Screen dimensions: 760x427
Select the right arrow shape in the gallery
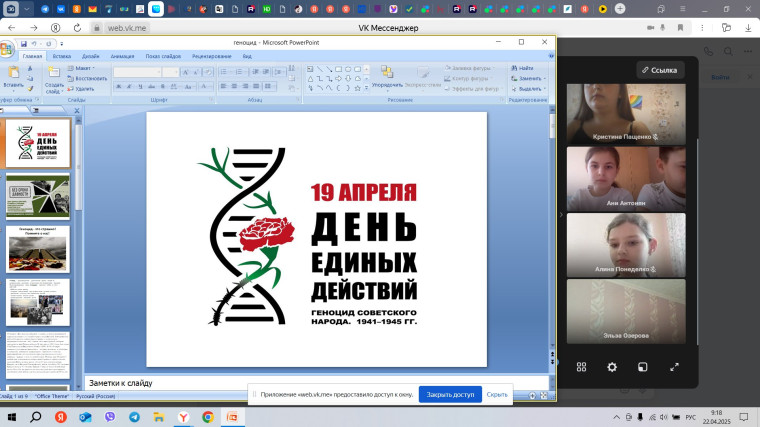coord(338,79)
